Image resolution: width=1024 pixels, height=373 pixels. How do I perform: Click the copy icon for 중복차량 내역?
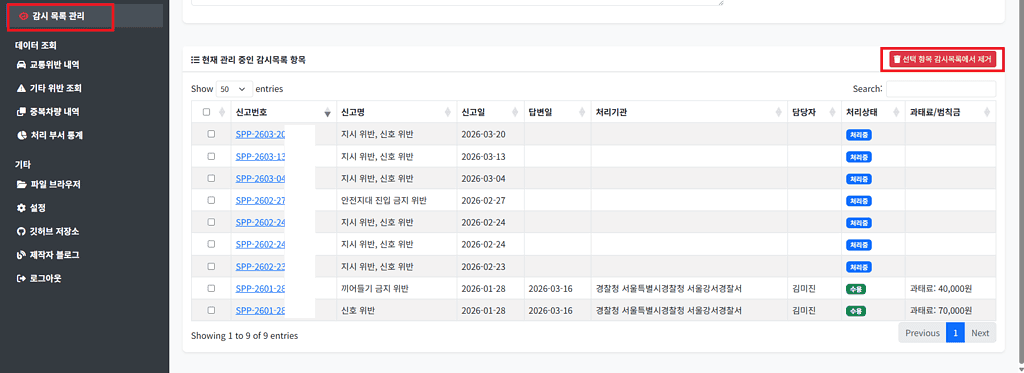21,112
